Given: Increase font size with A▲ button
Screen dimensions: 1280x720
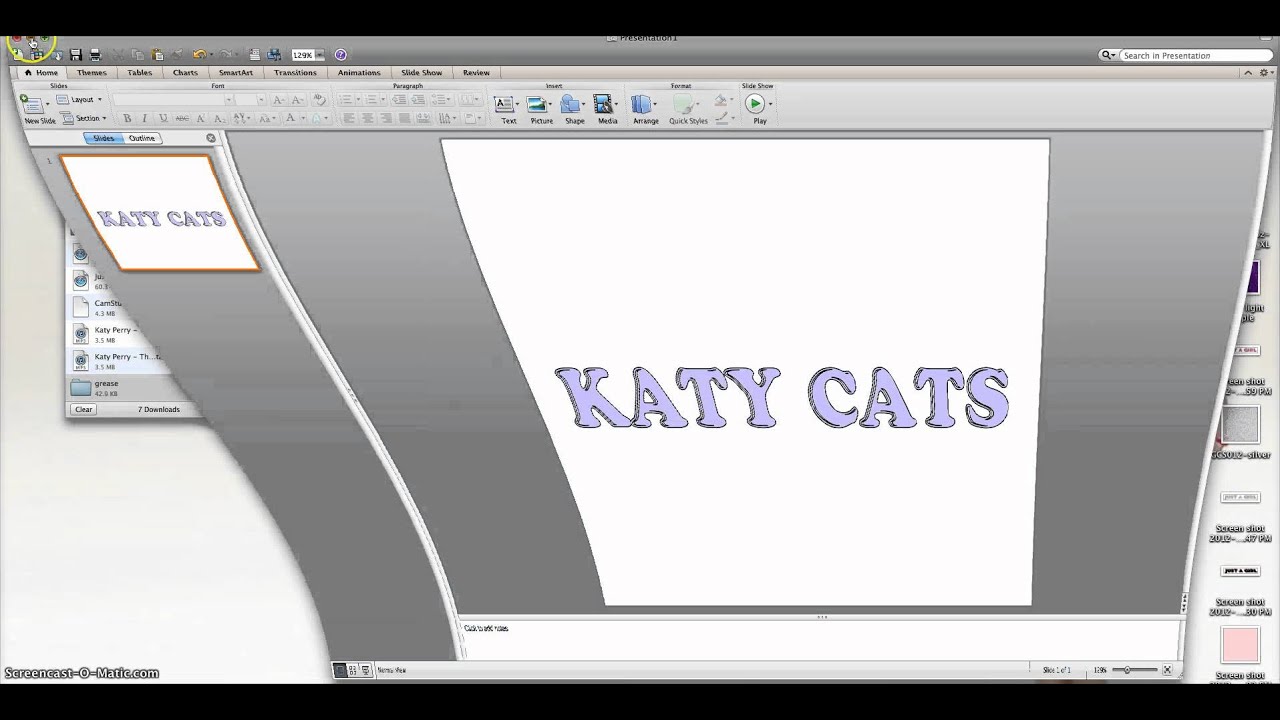Looking at the screenshot, I should point(278,100).
